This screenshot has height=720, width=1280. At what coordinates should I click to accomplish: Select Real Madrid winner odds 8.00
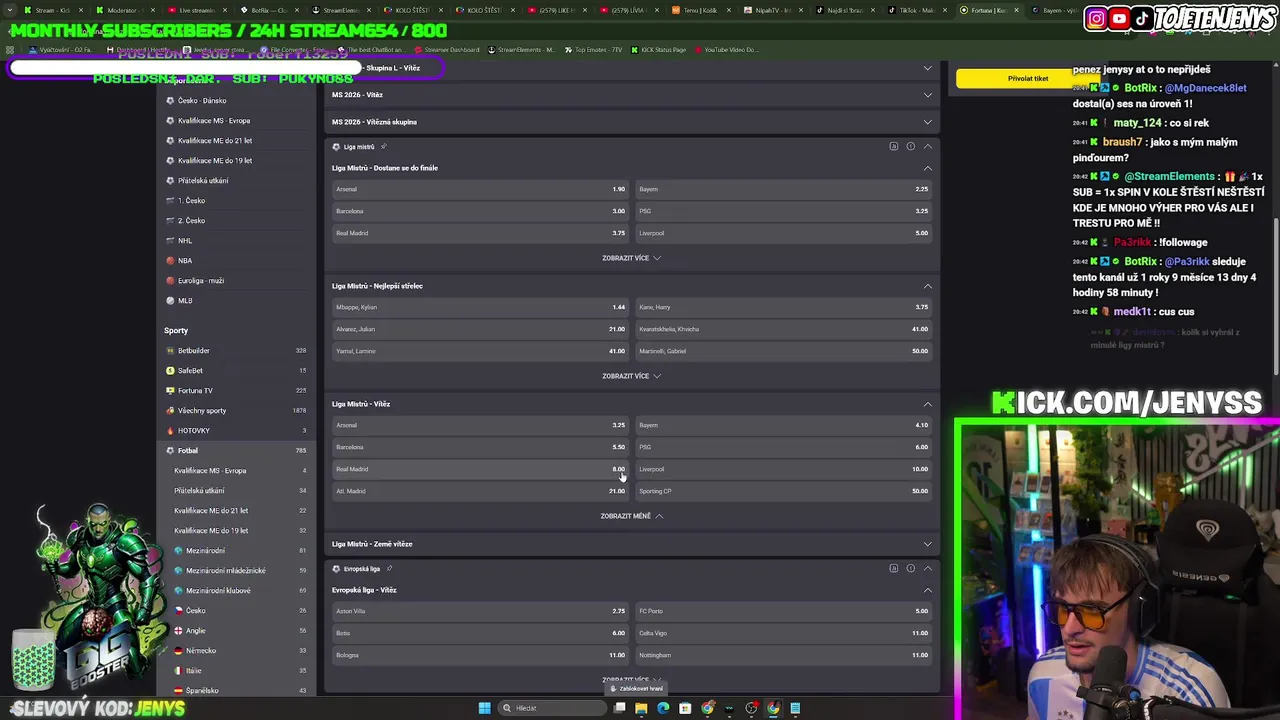[x=480, y=469]
